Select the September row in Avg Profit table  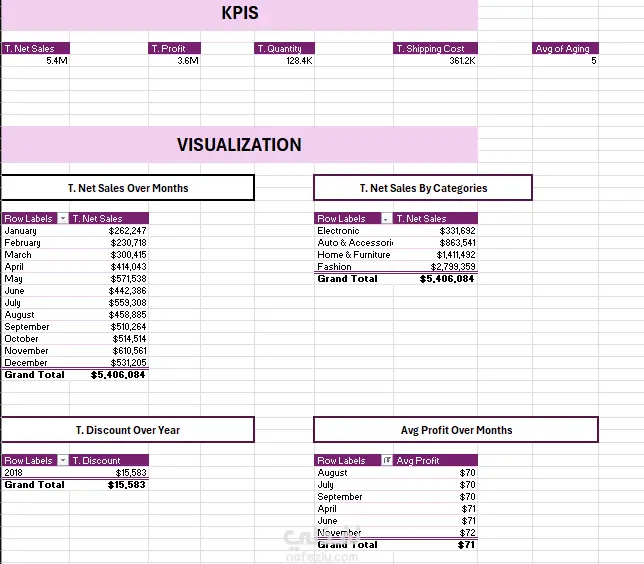(x=354, y=496)
